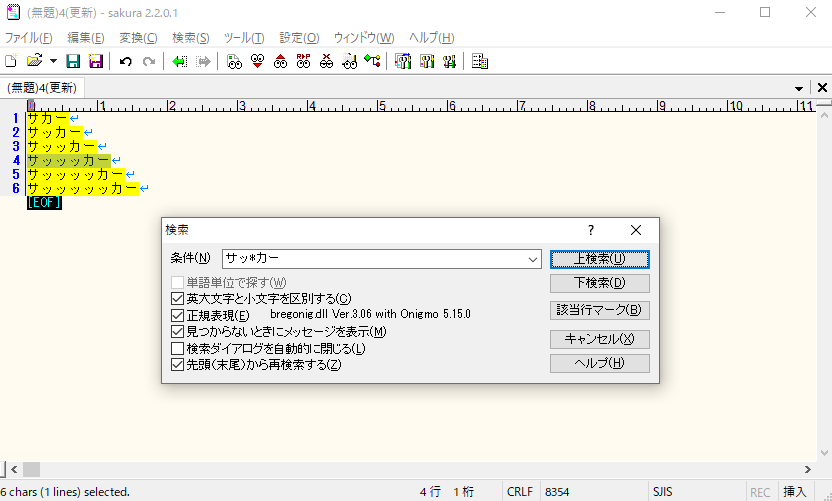This screenshot has height=501, width=832.
Task: Expand the 条件 search history dropdown
Action: pyautogui.click(x=531, y=259)
